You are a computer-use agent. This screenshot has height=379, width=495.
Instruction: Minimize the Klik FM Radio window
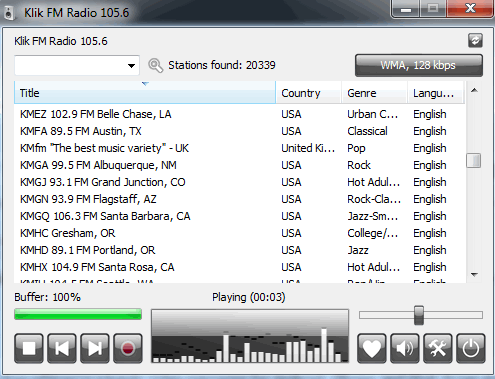(406, 9)
